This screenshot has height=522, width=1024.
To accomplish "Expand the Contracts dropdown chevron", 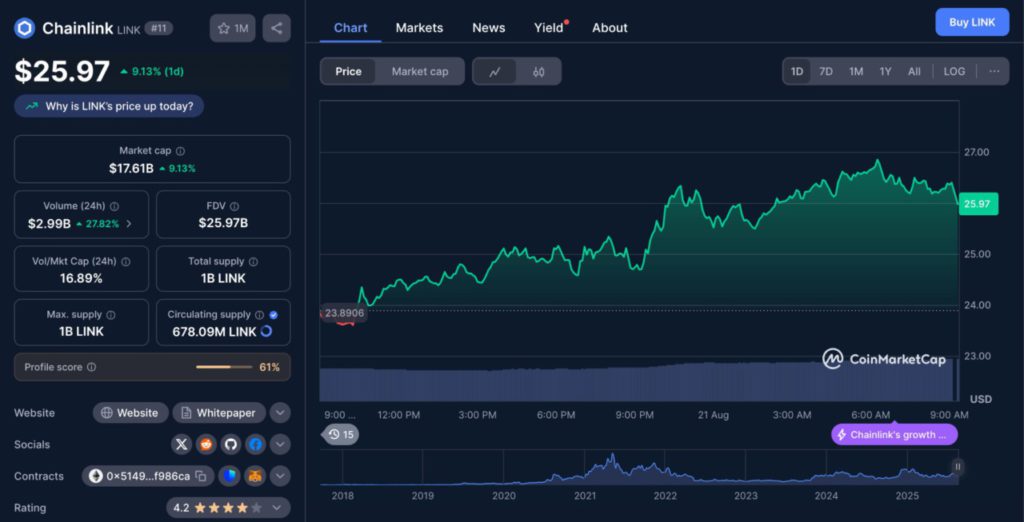I will 280,476.
